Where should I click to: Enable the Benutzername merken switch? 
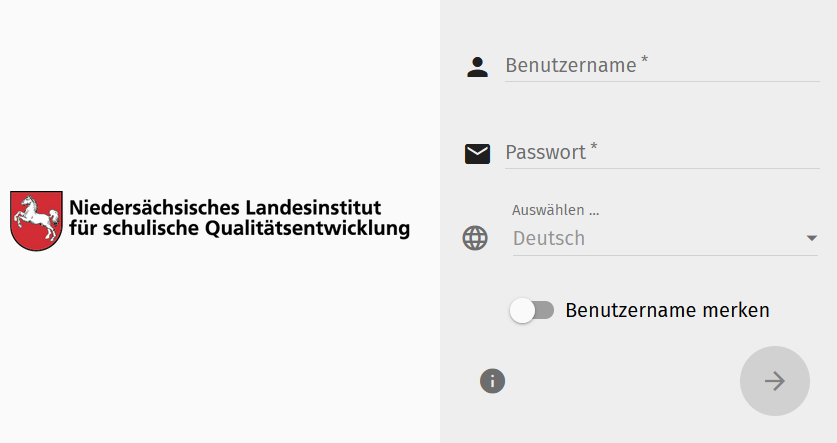532,310
